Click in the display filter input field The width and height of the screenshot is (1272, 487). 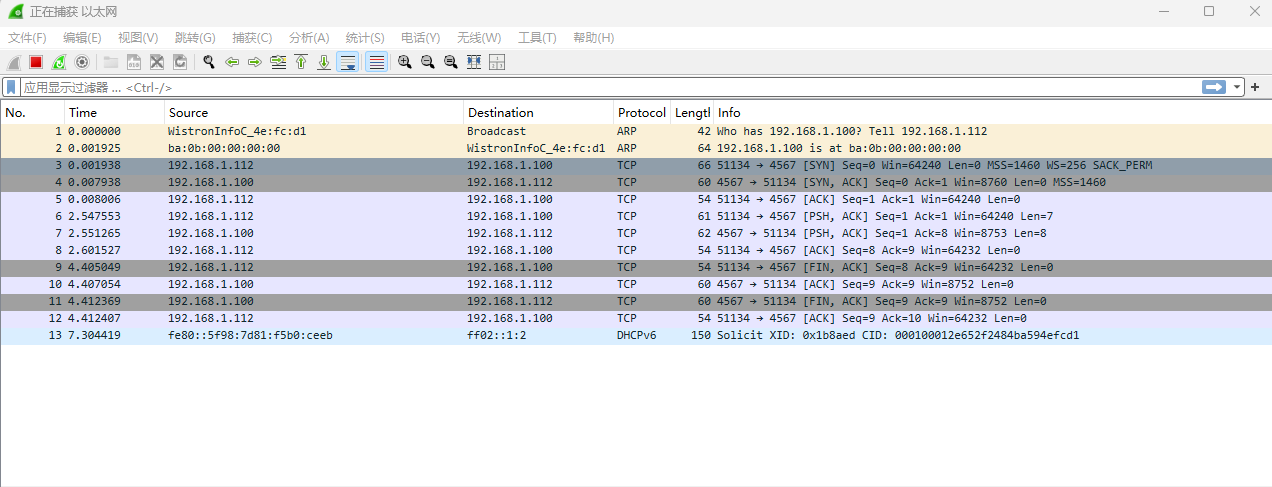(600, 87)
